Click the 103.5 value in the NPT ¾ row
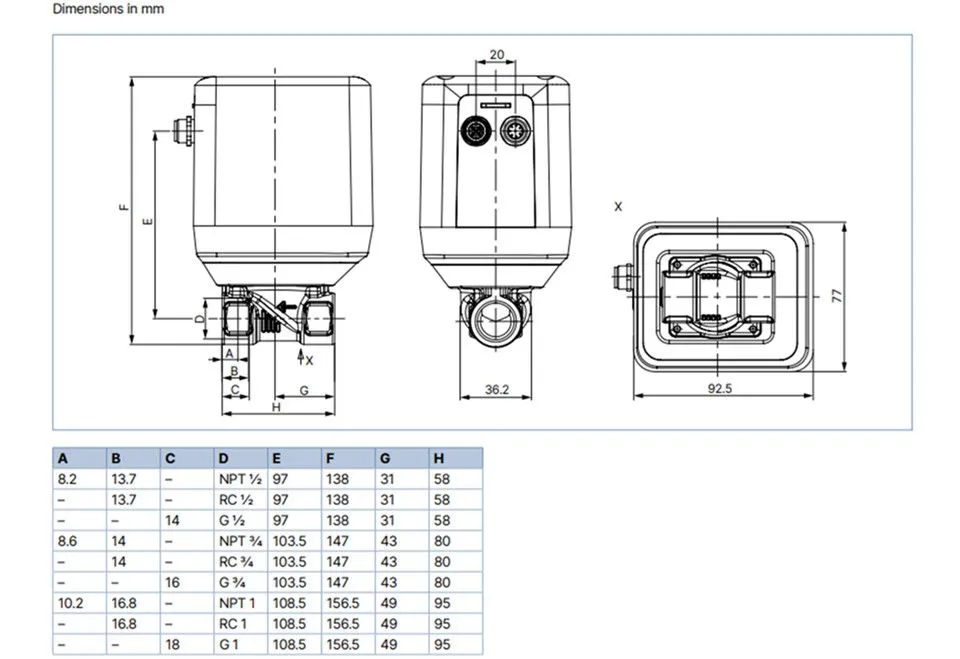 pyautogui.click(x=289, y=541)
